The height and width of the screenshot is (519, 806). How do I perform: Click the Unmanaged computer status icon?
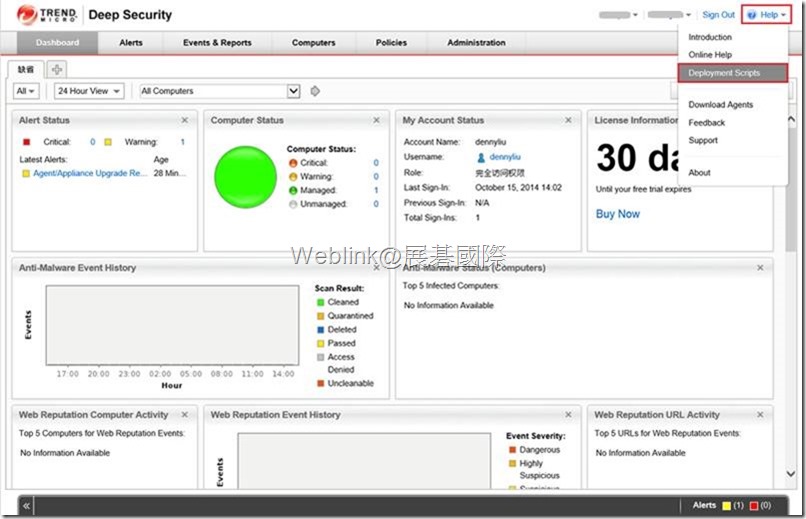point(293,204)
